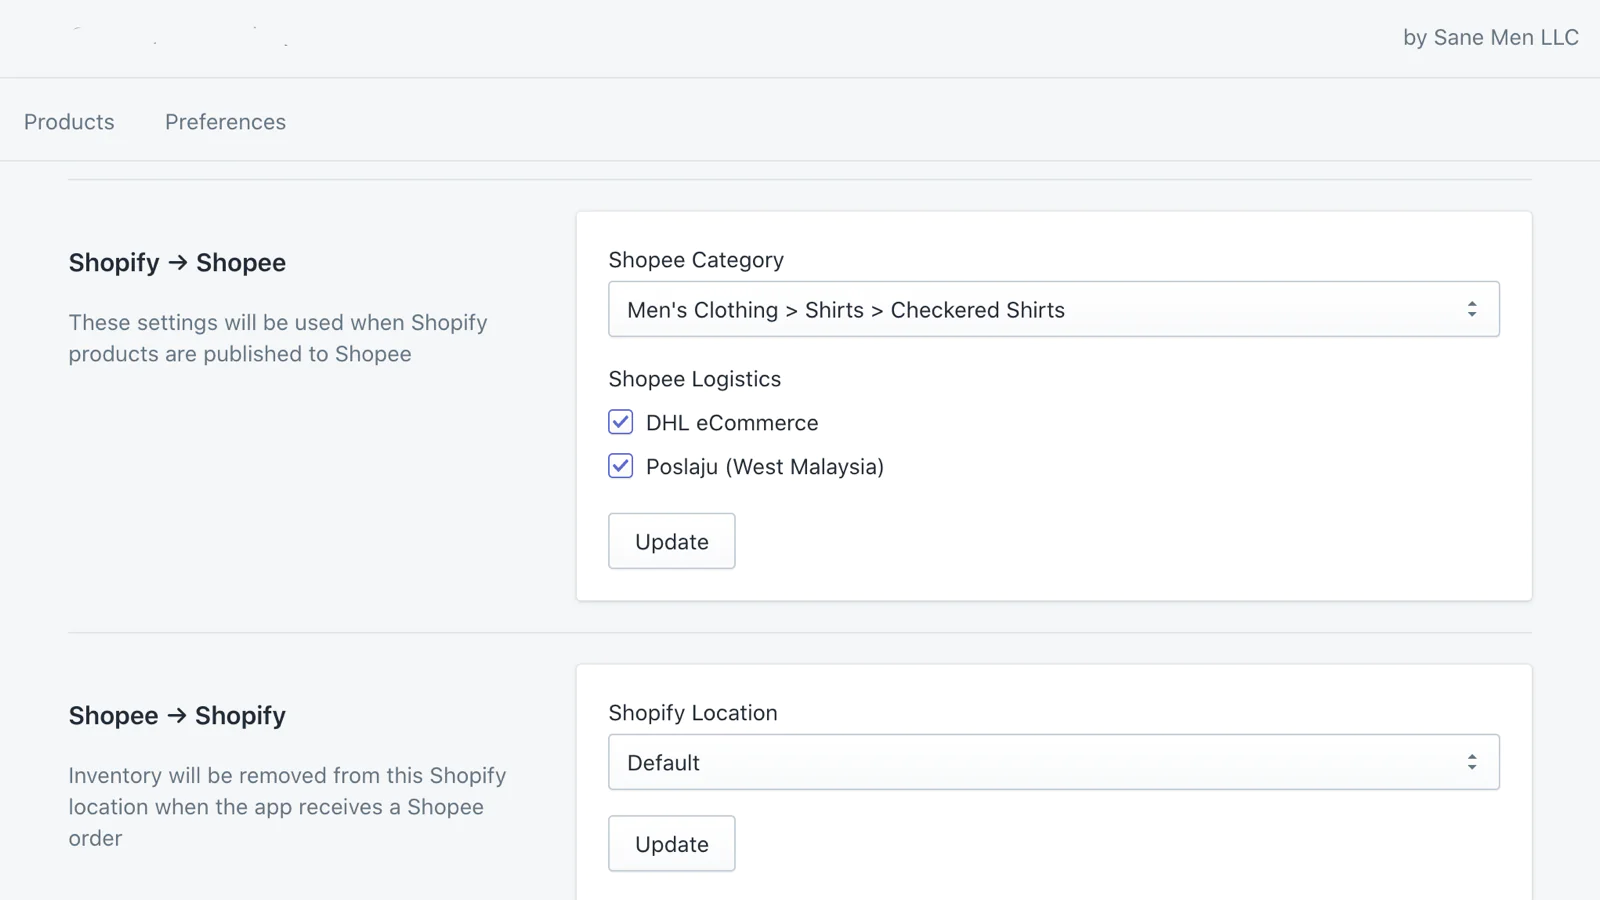Screen dimensions: 1600x900
Task: Uncheck the DHL eCommerce checkbox
Action: (x=621, y=422)
